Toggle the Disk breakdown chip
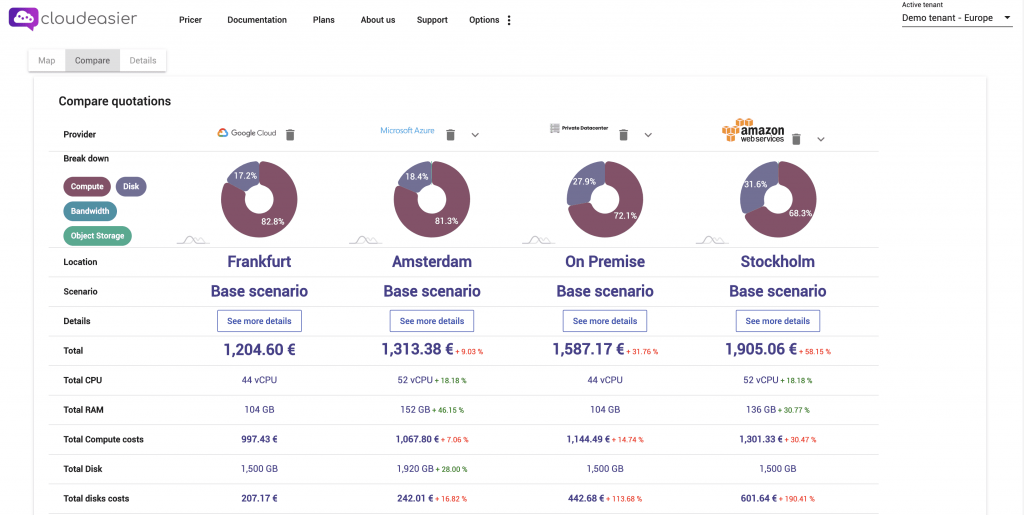The image size is (1024, 515). tap(131, 187)
